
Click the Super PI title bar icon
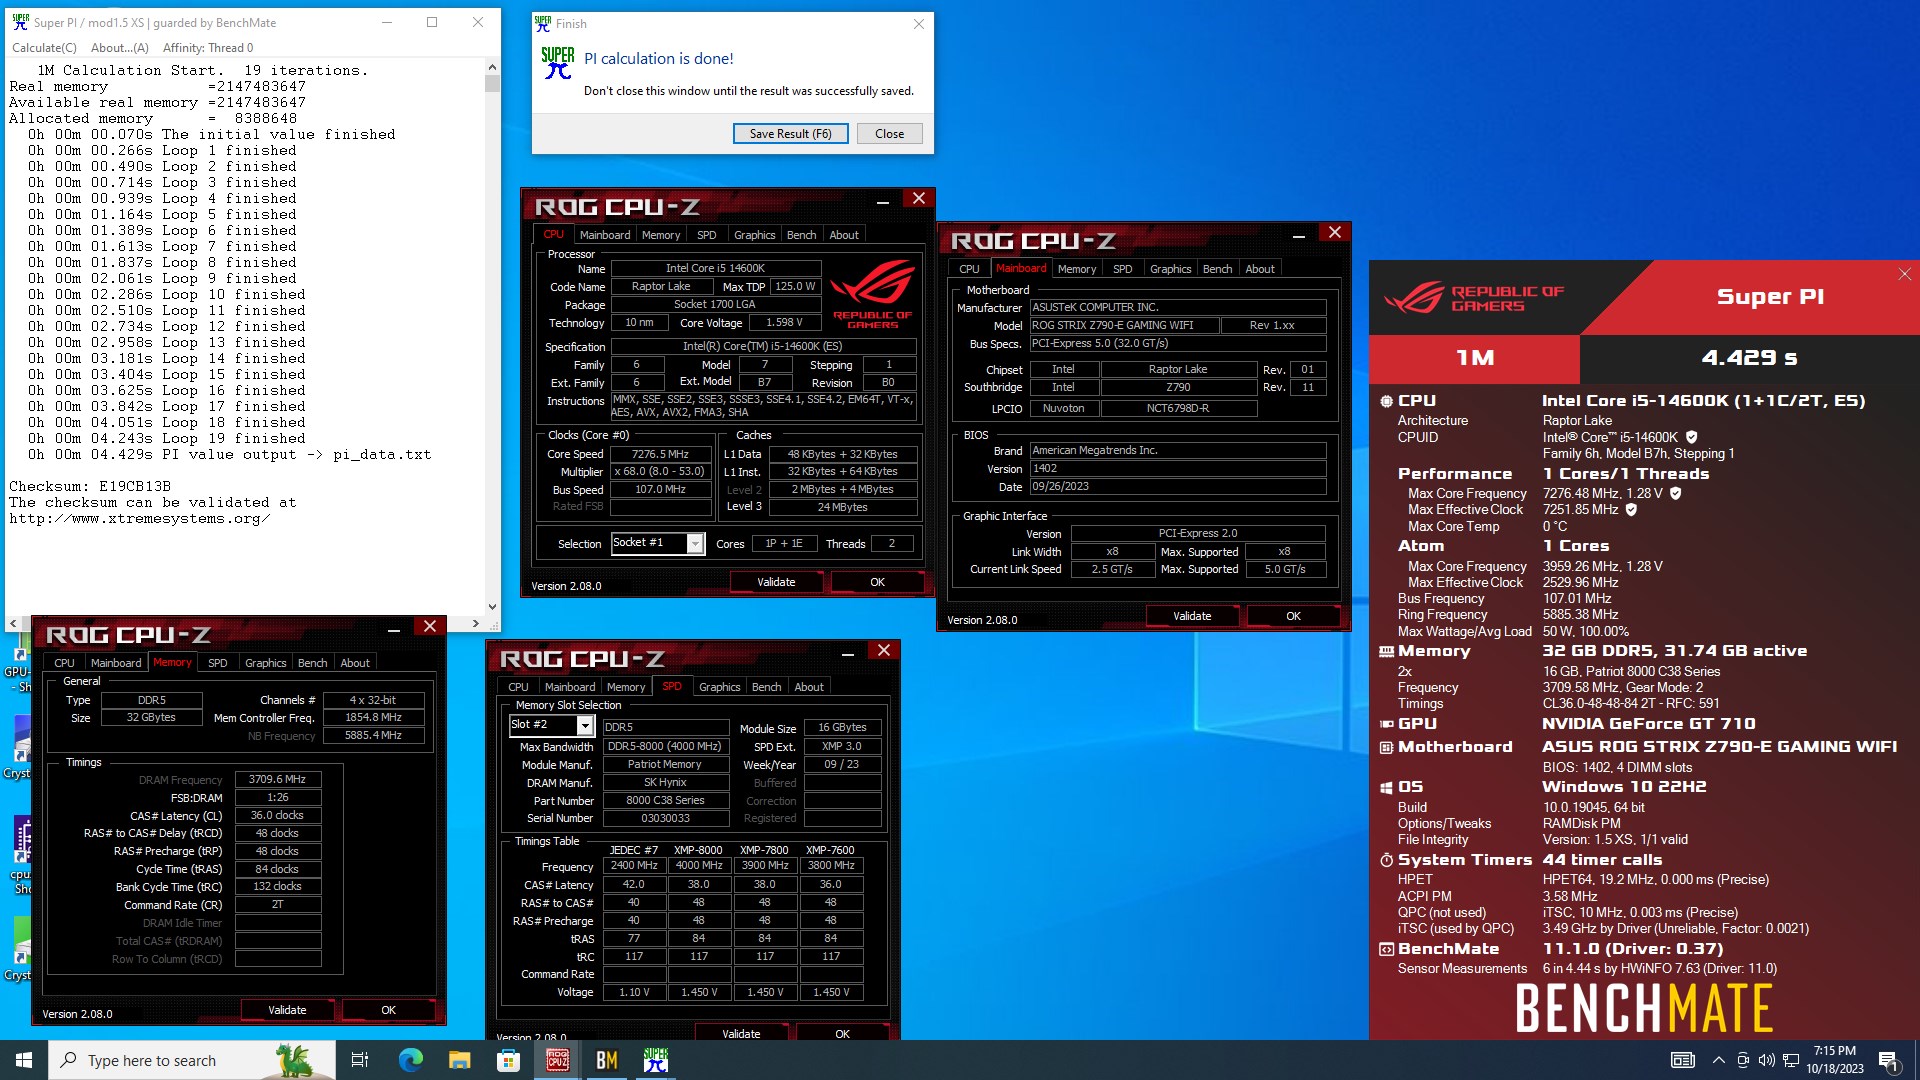[20, 22]
